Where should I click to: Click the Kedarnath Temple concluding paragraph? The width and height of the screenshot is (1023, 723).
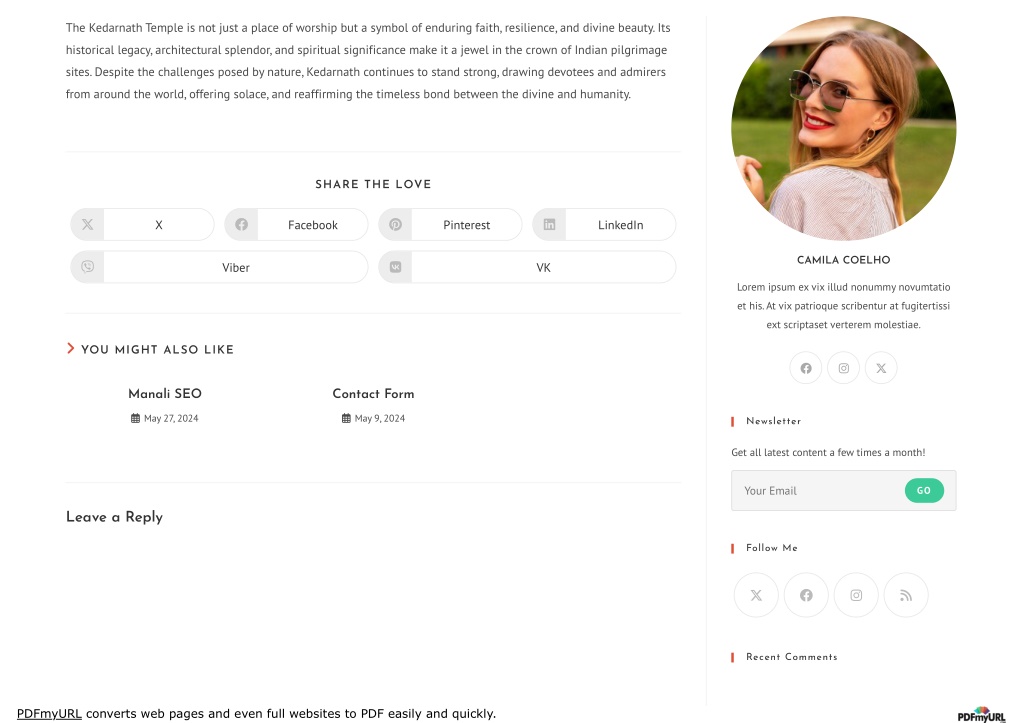pos(368,61)
